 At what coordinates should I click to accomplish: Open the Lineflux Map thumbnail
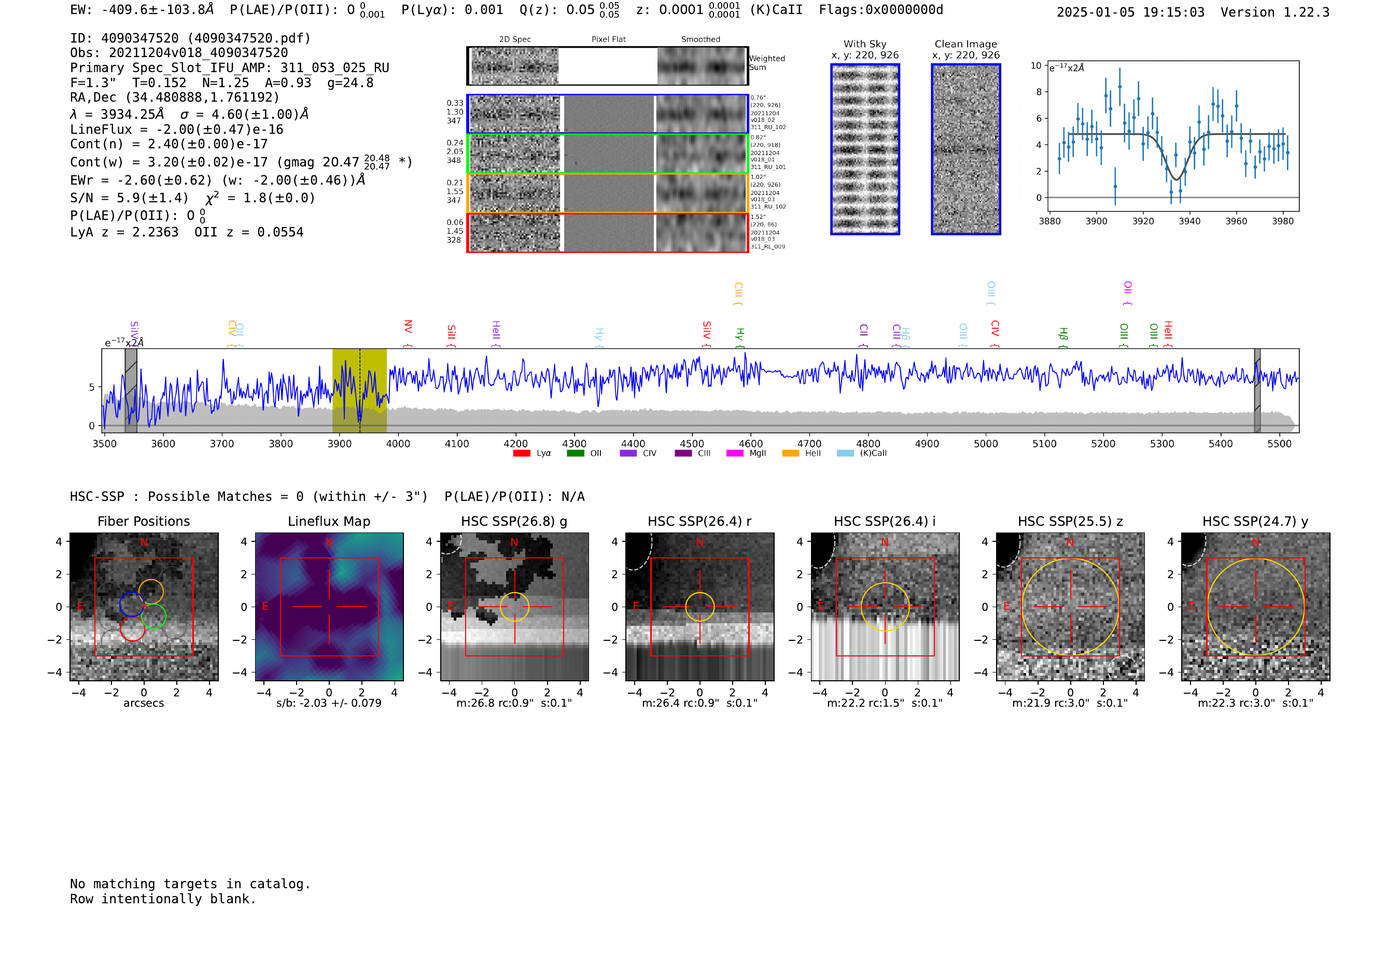[329, 606]
